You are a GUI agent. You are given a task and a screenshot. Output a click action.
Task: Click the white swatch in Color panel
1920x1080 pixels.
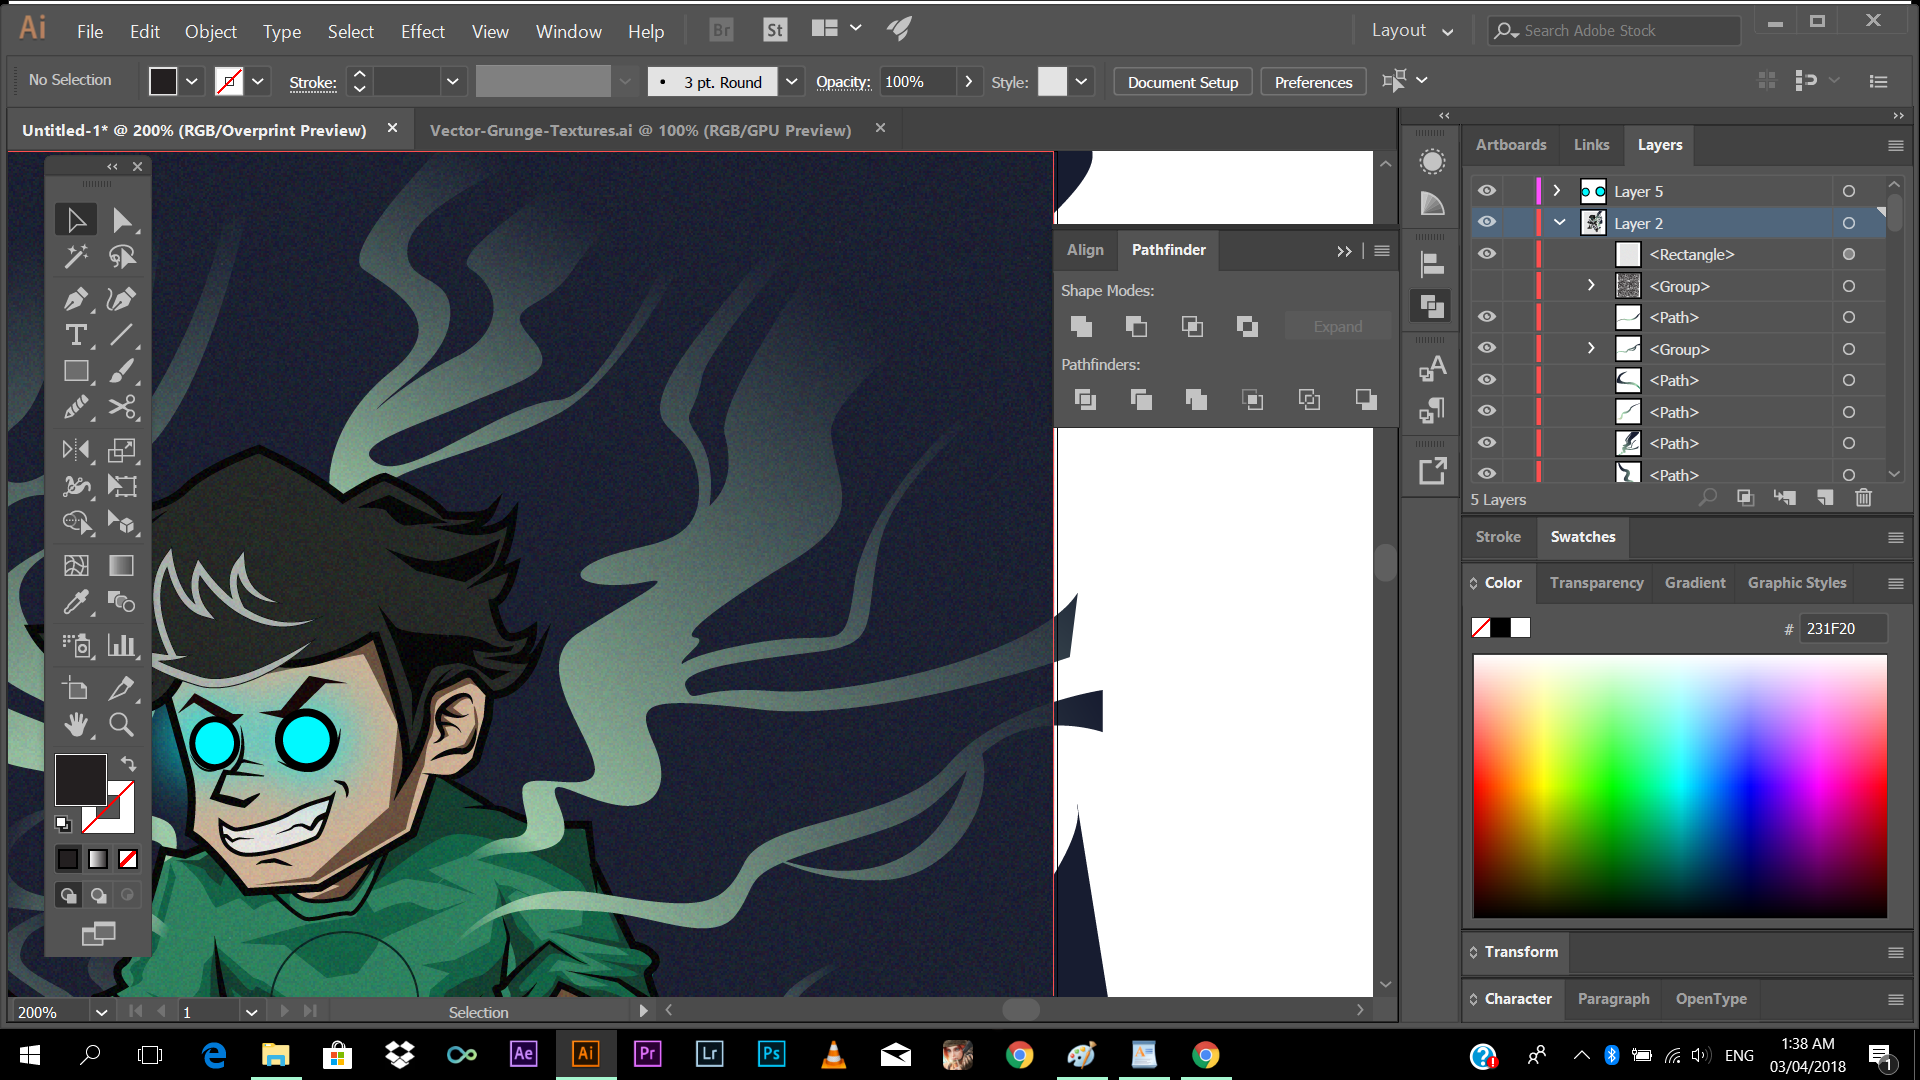pos(1520,628)
